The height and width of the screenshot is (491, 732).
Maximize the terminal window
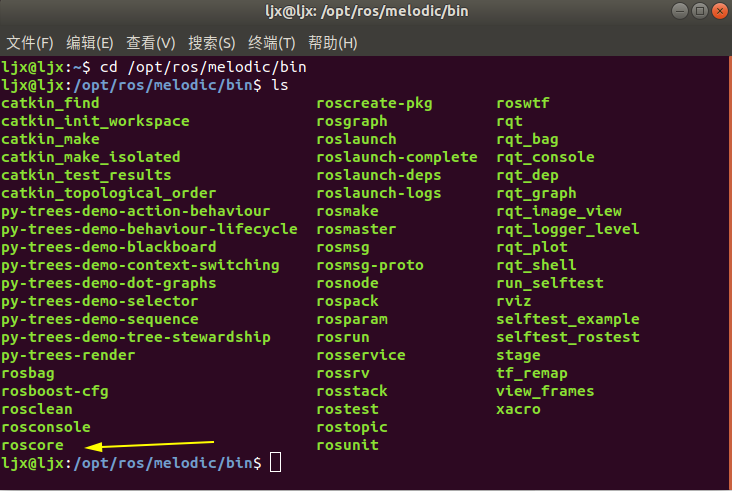pyautogui.click(x=700, y=11)
